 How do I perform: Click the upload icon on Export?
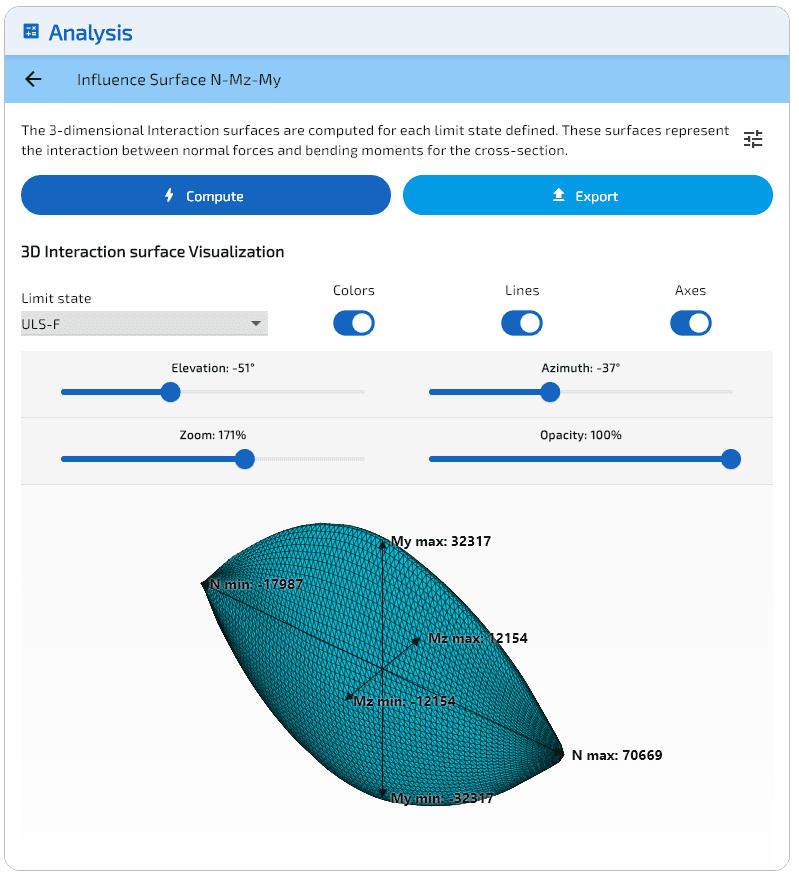click(559, 196)
